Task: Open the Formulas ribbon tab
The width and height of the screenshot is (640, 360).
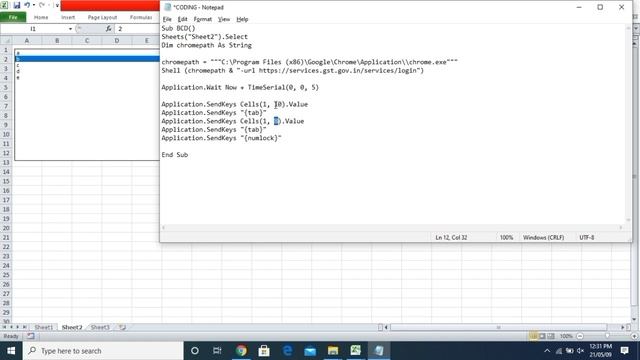Action: coord(141,17)
